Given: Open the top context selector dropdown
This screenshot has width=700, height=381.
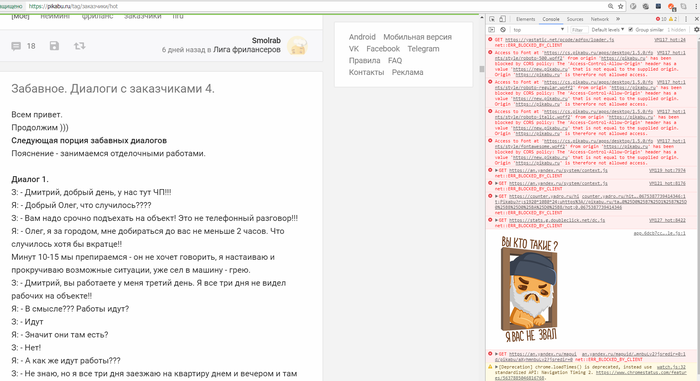Looking at the screenshot, I should (x=539, y=29).
